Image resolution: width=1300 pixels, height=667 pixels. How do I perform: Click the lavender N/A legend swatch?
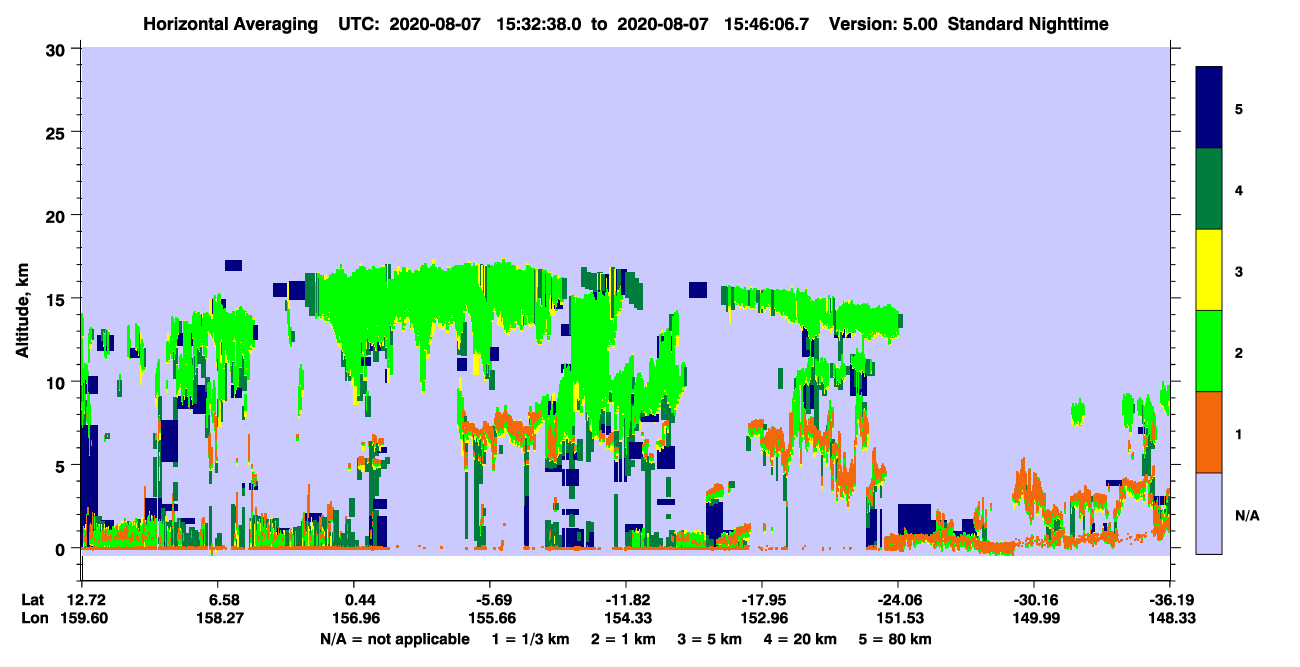pyautogui.click(x=1209, y=512)
